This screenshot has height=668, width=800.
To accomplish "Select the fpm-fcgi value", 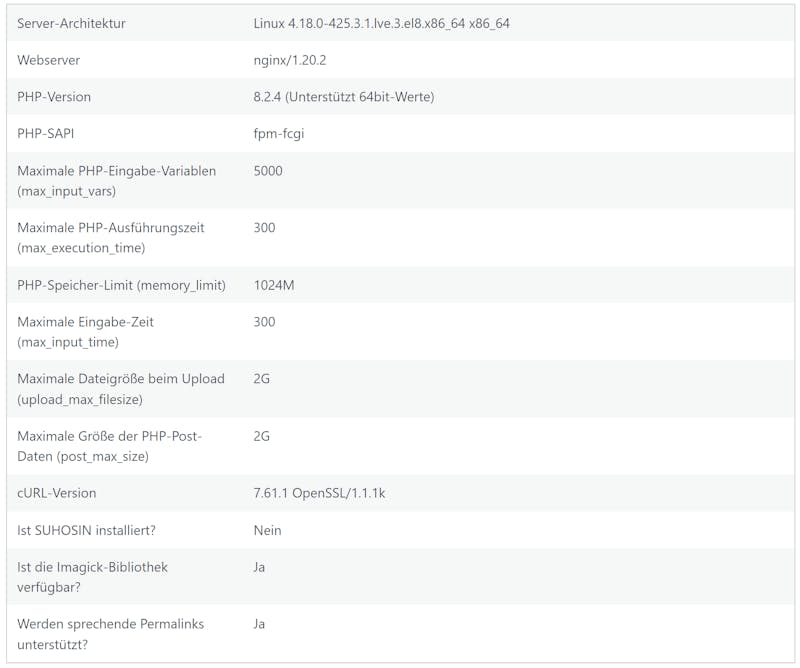I will (x=279, y=134).
